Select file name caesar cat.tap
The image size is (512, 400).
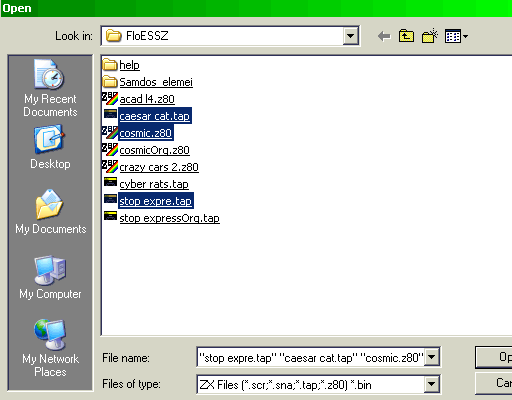155,116
